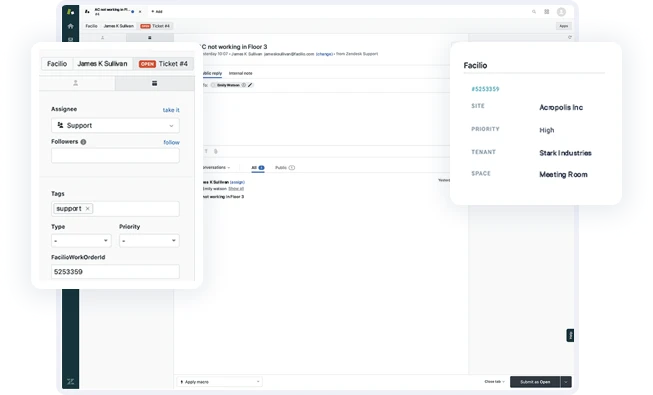653x395 pixels.
Task: Expand the submit status arrow next to Submit as Open
Action: [566, 382]
